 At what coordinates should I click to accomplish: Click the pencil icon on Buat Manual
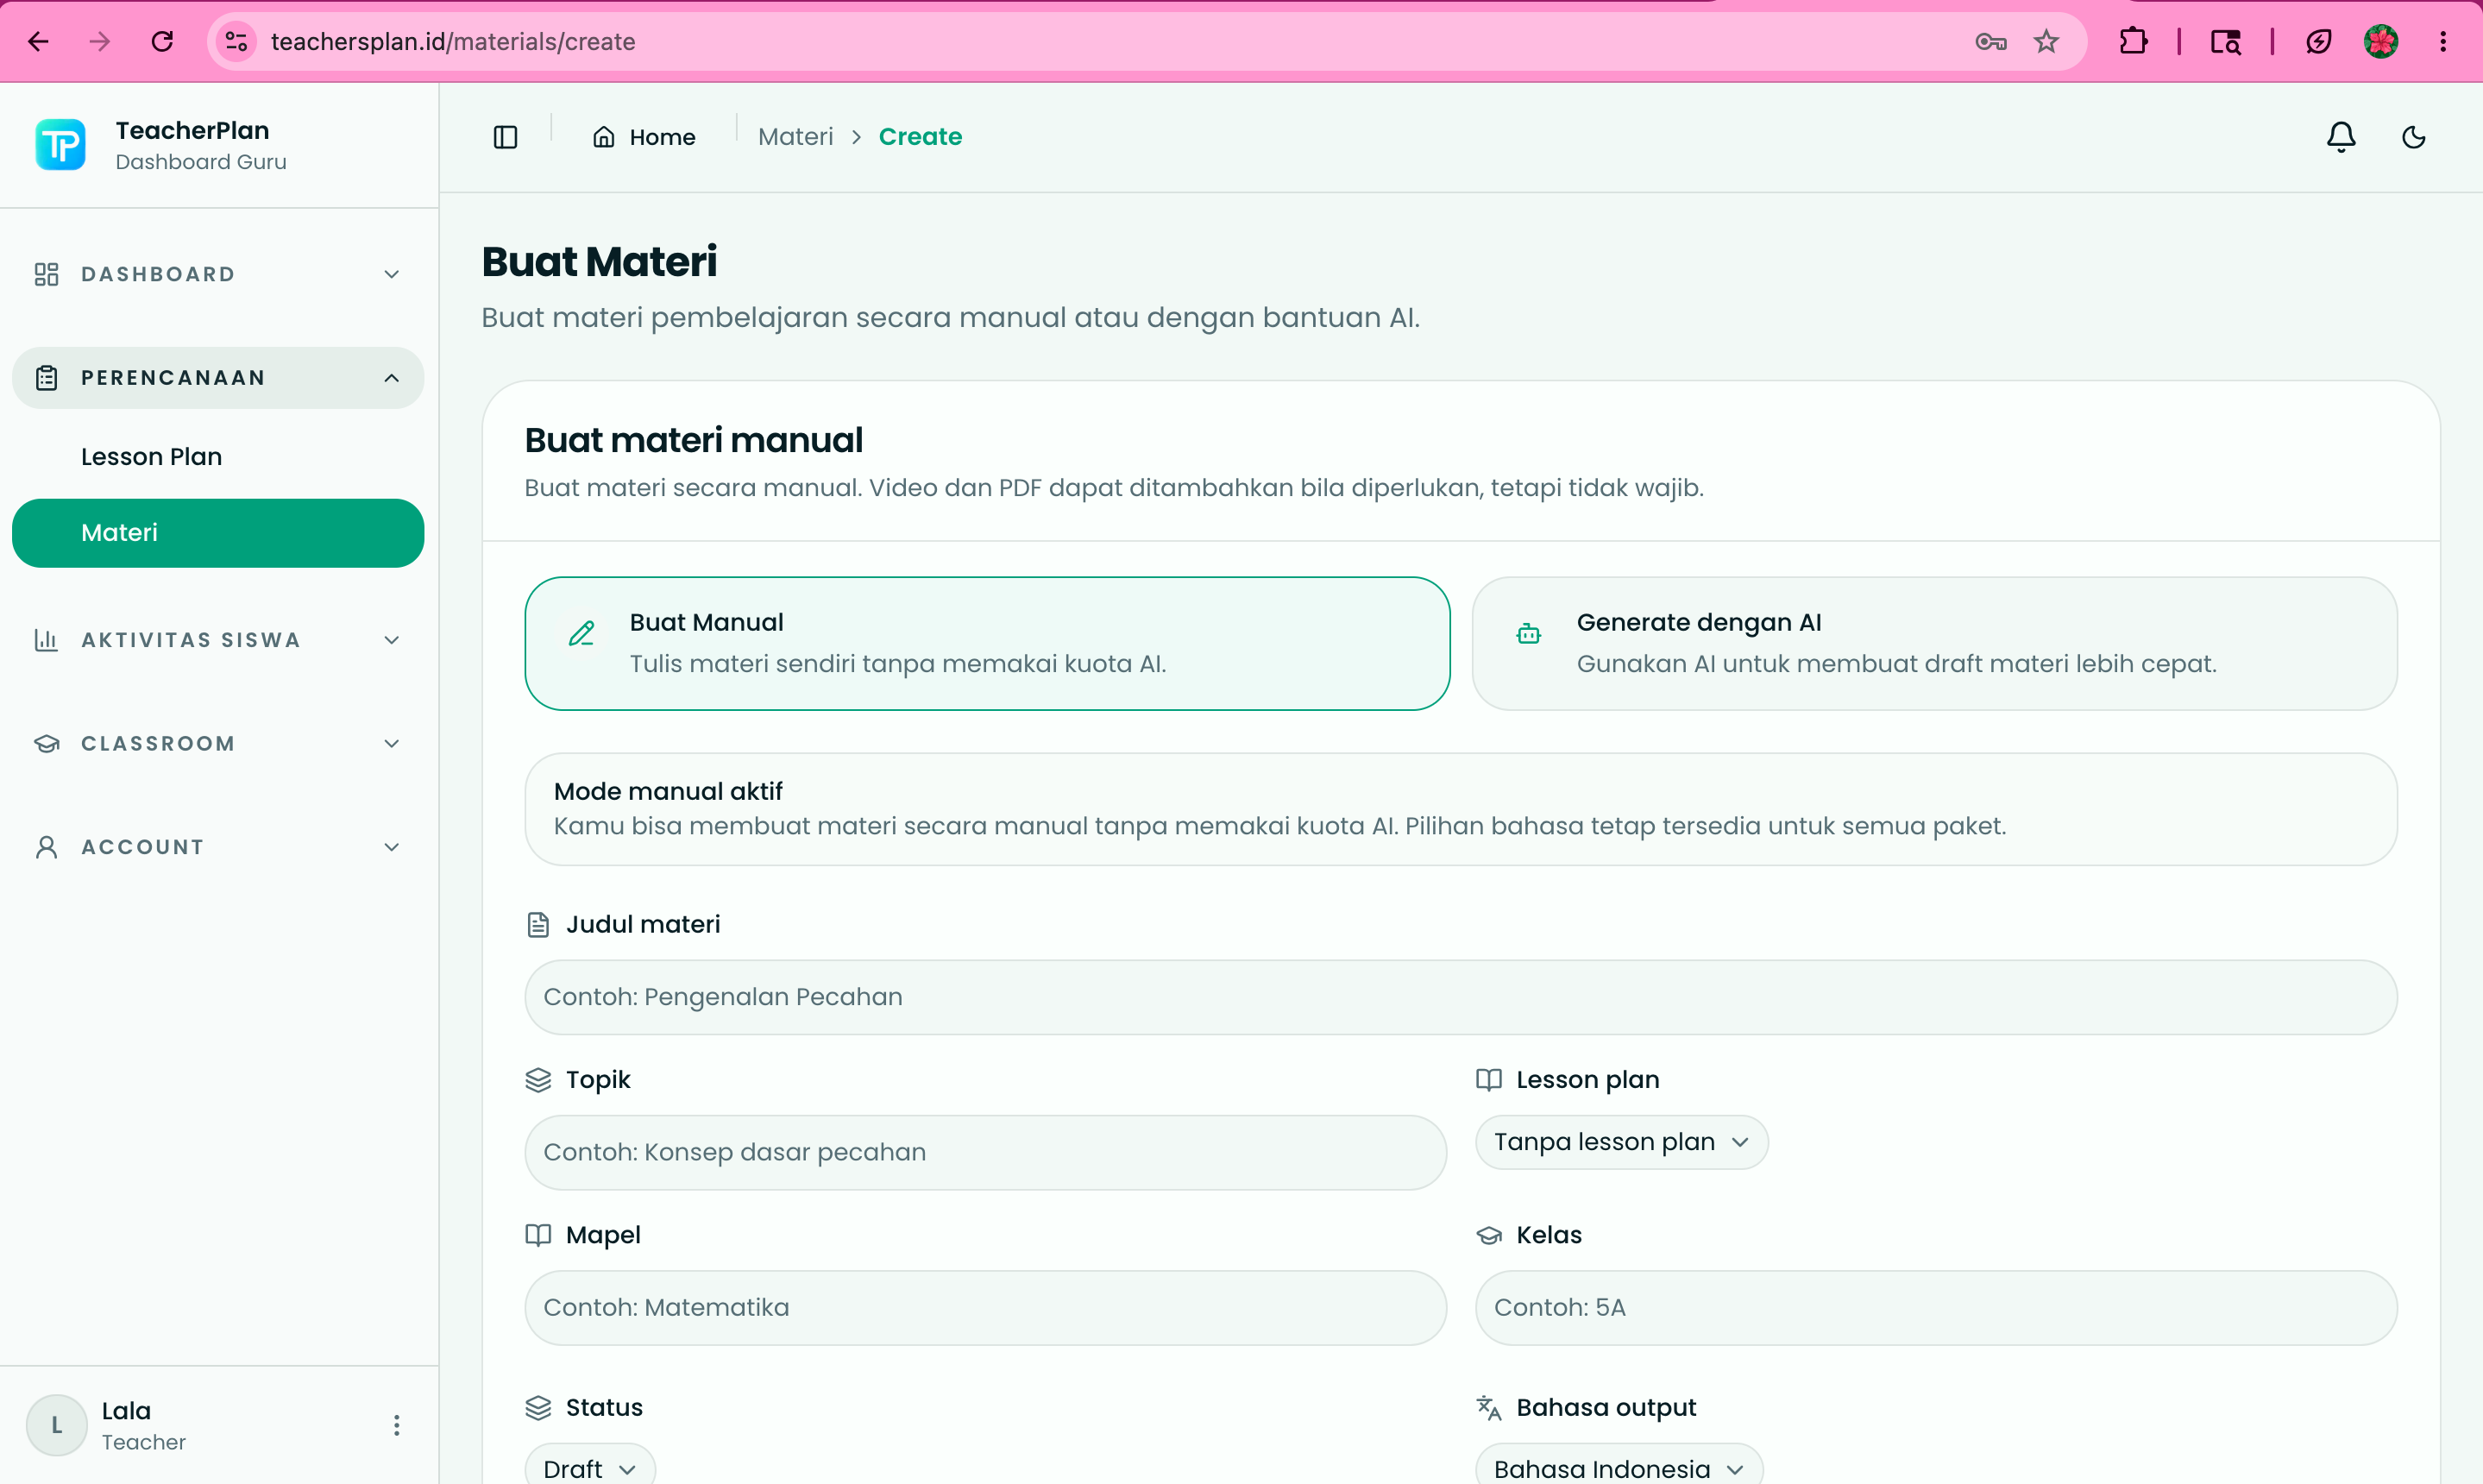tap(581, 633)
